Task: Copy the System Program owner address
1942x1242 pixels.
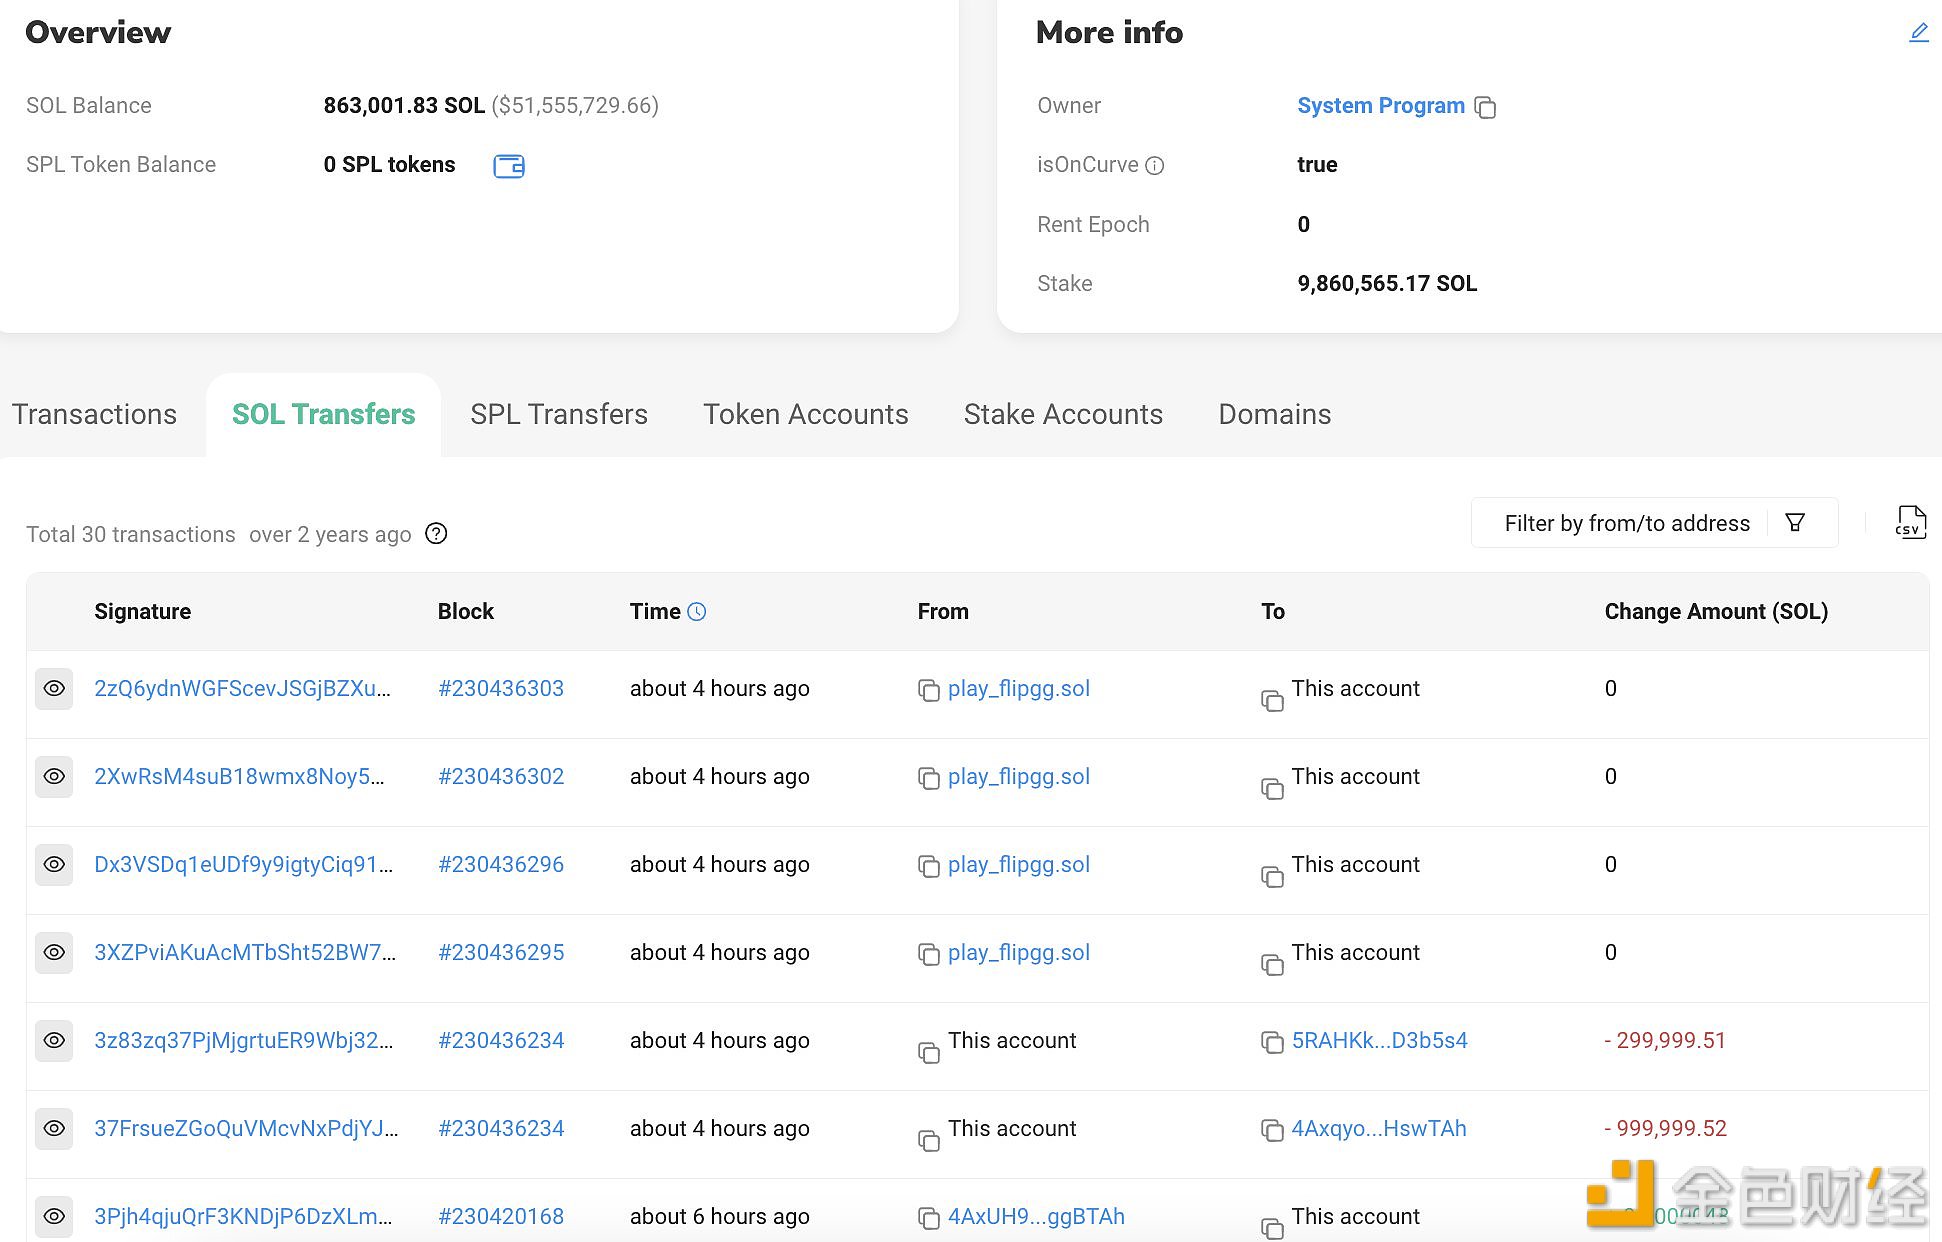Action: 1485,107
